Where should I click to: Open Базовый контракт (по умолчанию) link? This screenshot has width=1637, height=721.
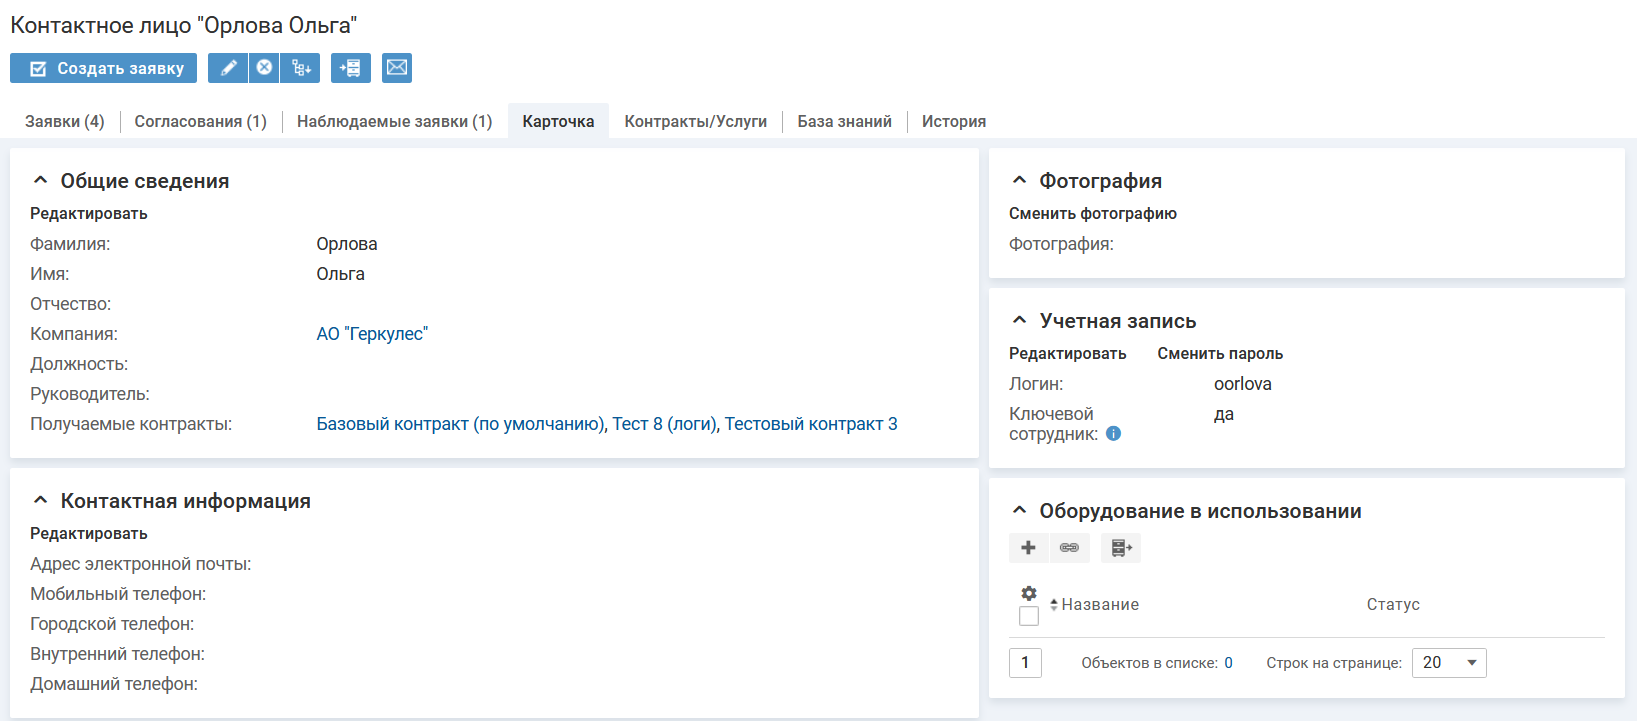tap(460, 424)
